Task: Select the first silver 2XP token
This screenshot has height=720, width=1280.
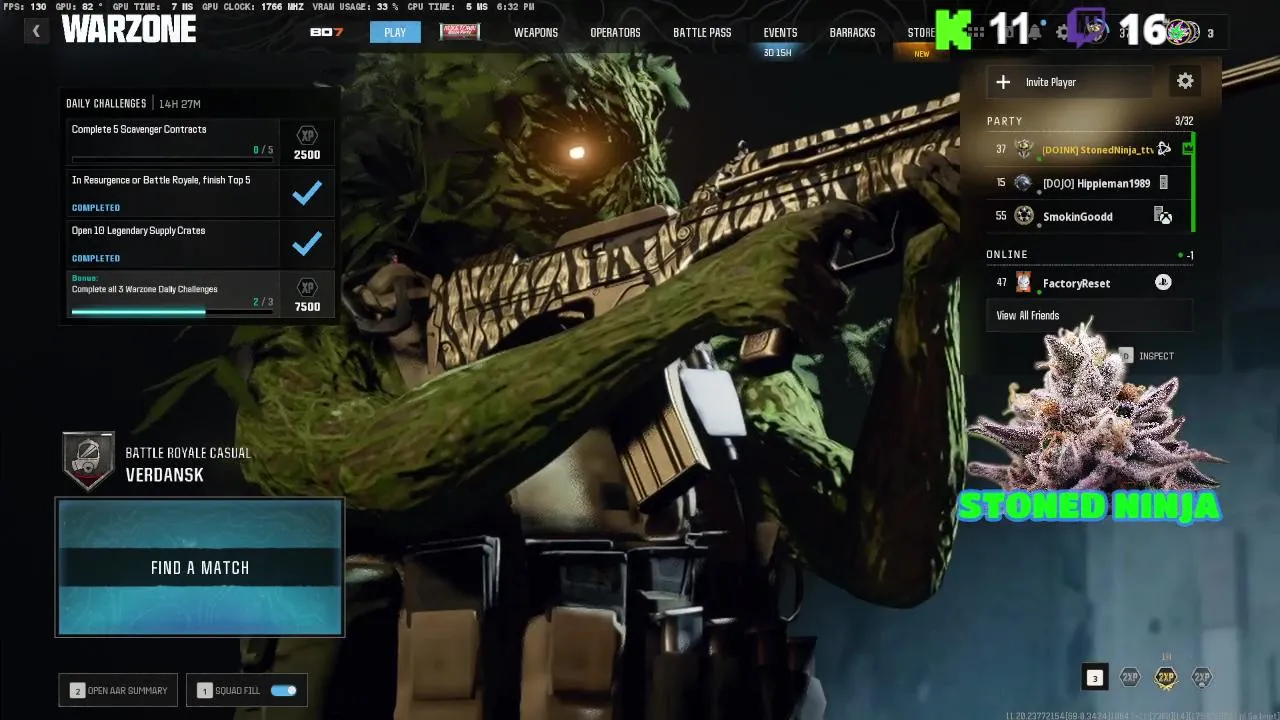Action: [x=1130, y=678]
